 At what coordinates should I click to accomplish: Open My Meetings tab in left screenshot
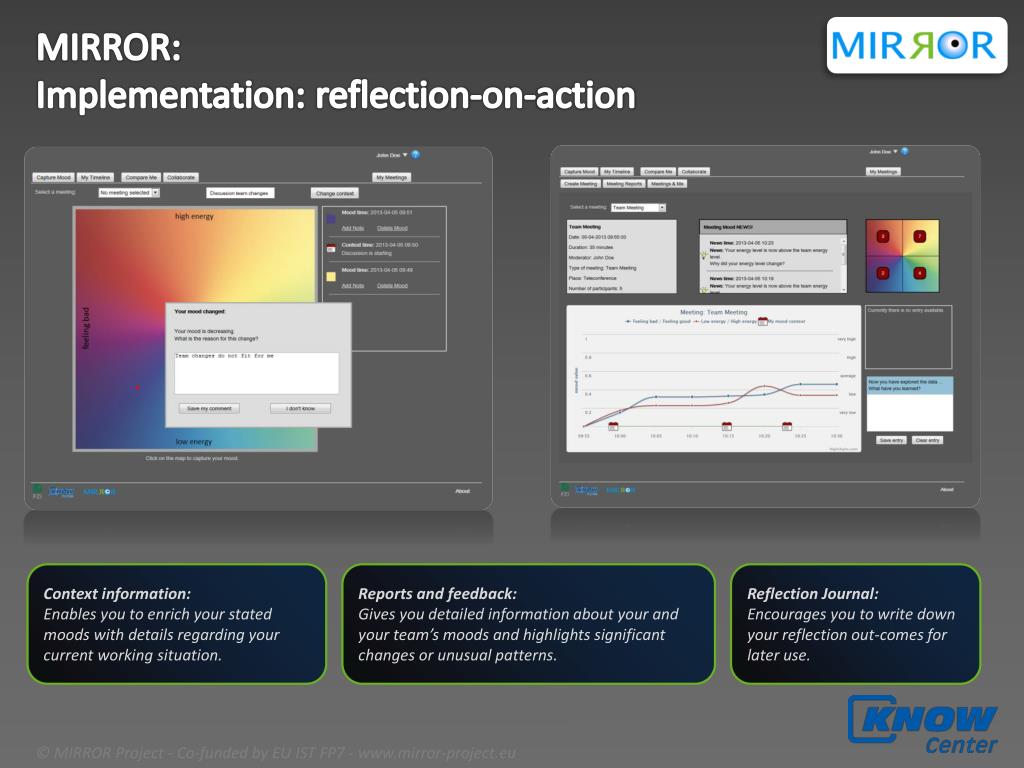click(392, 178)
